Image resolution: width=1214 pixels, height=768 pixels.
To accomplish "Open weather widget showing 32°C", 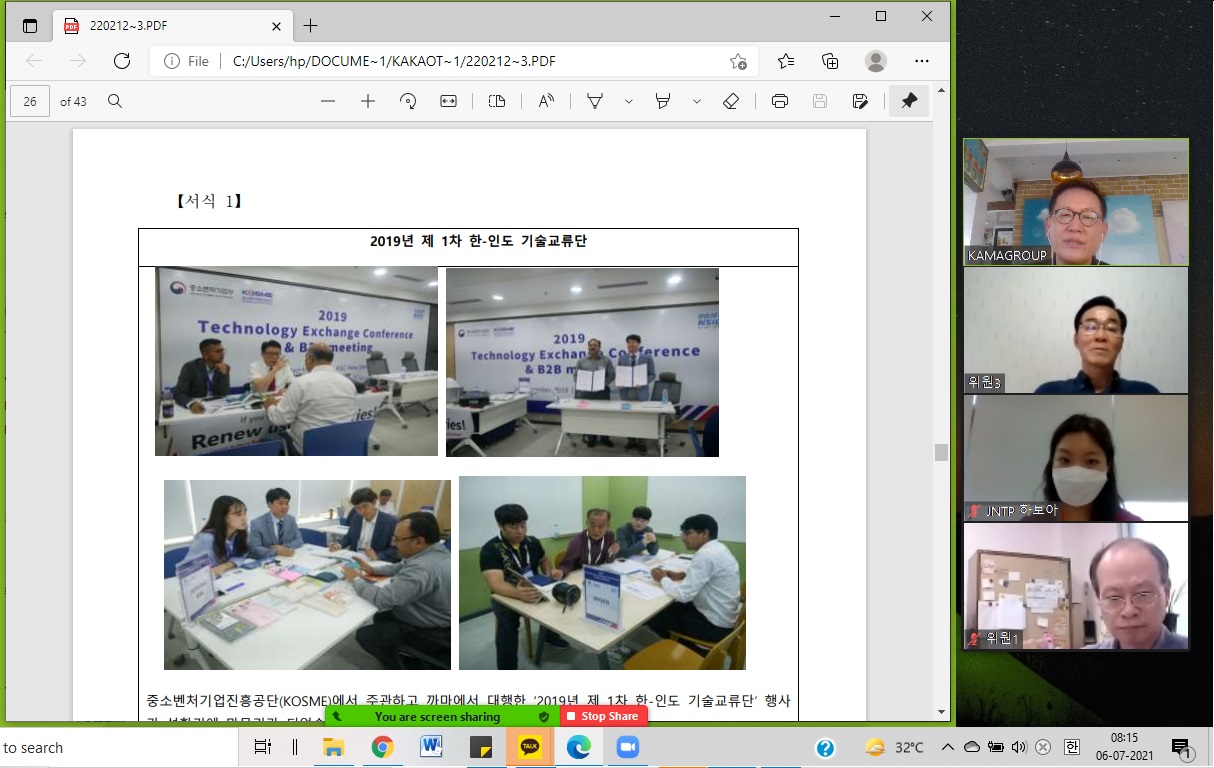I will click(895, 747).
